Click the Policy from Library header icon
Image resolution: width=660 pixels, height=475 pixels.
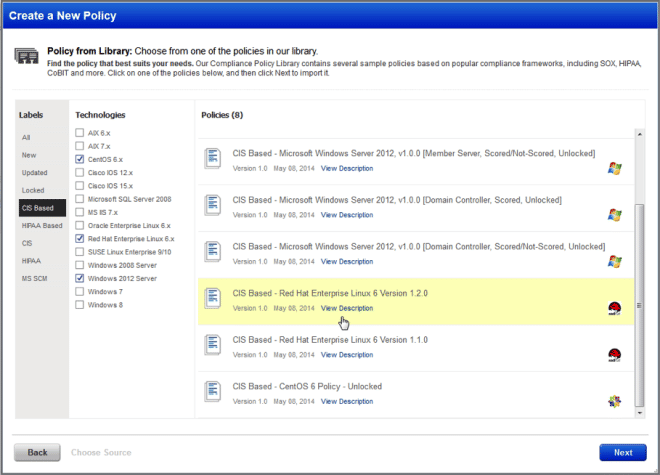tap(27, 56)
